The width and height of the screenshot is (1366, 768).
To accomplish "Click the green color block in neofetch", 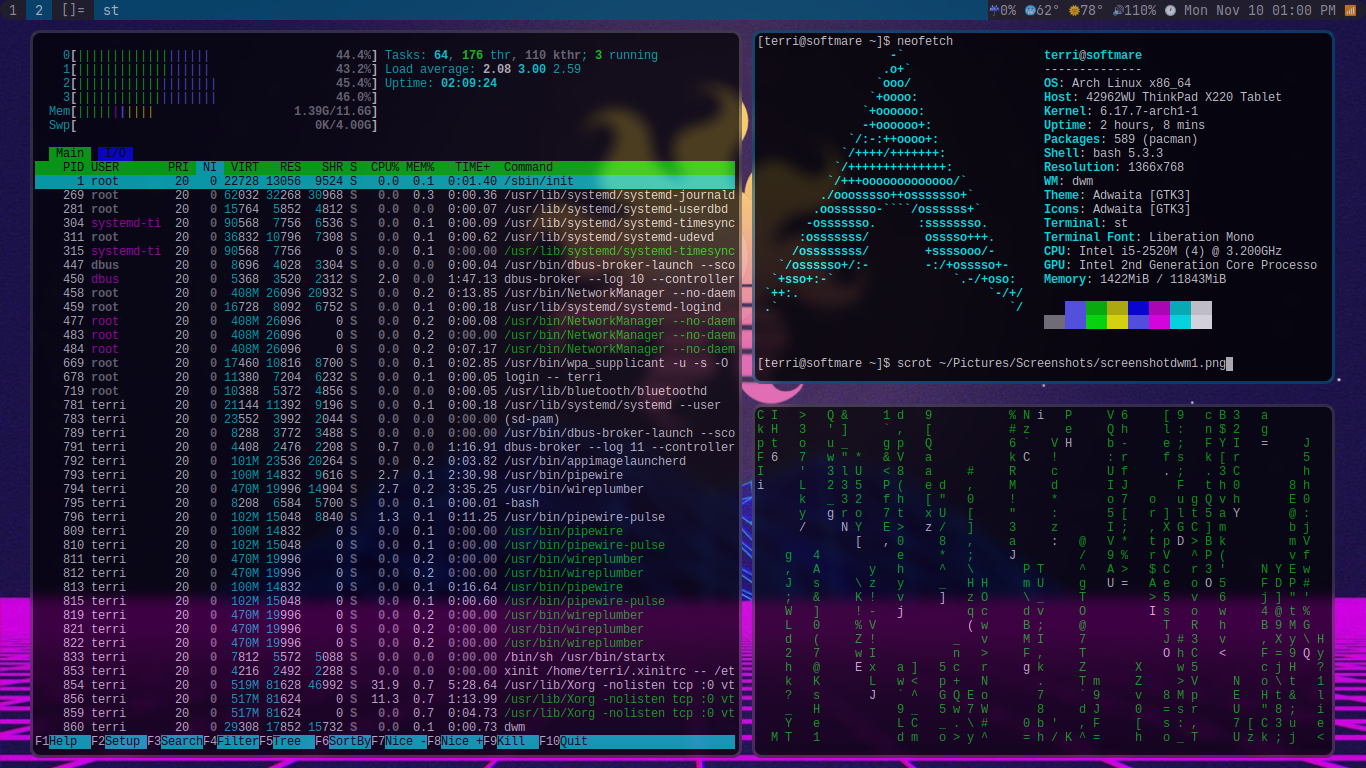I will coord(1096,315).
